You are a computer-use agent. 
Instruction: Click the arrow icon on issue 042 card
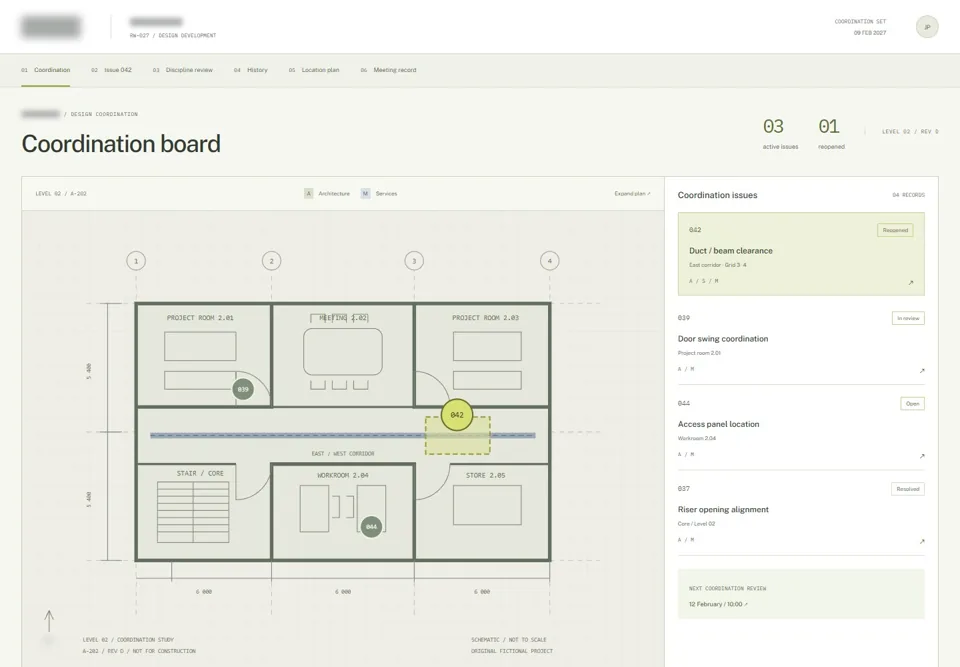point(910,282)
